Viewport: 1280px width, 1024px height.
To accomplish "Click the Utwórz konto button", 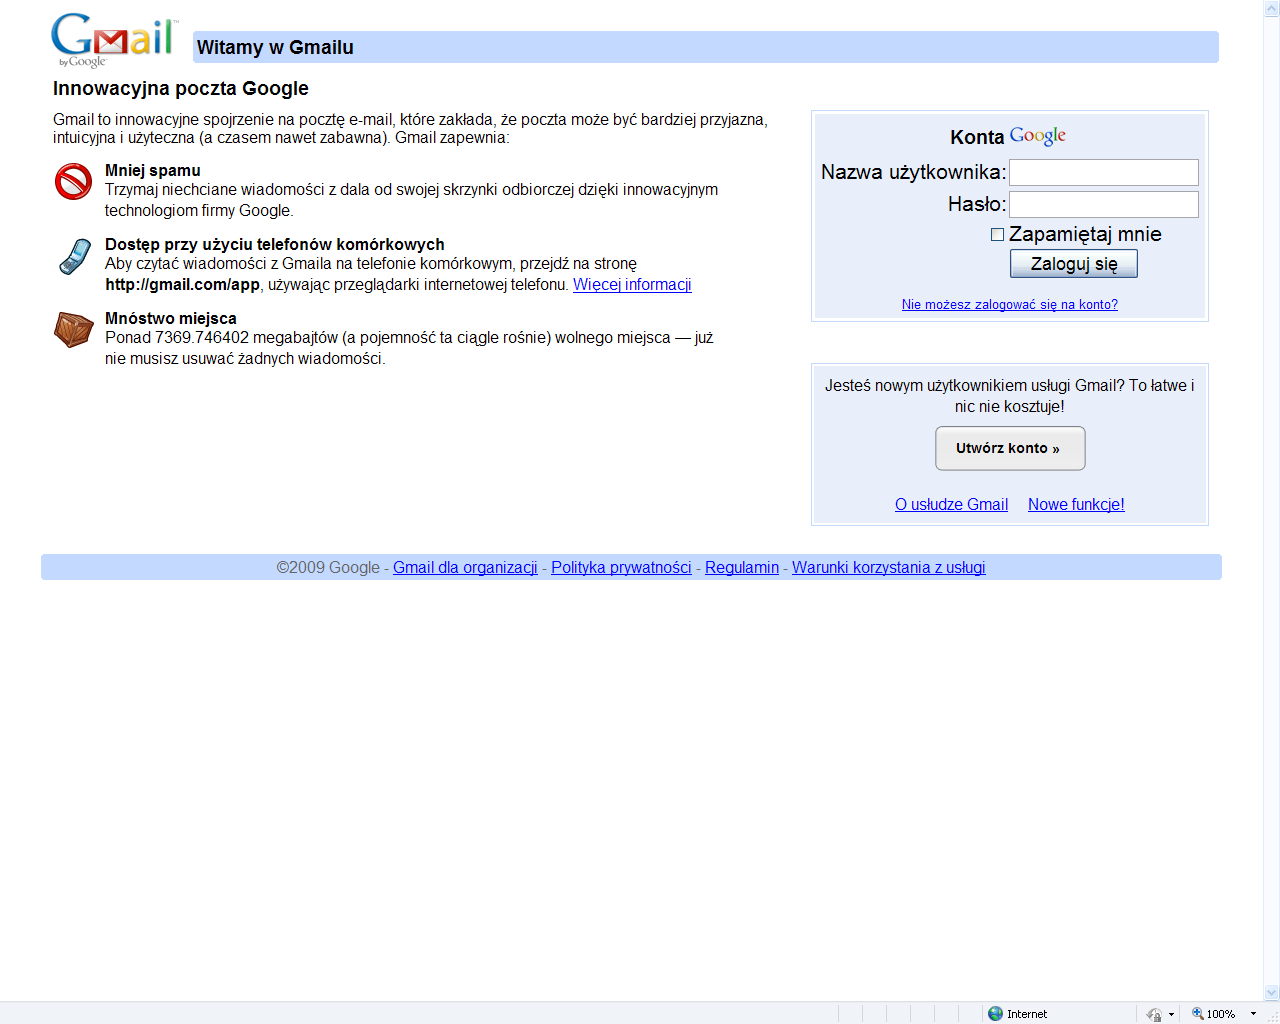I will [1010, 448].
